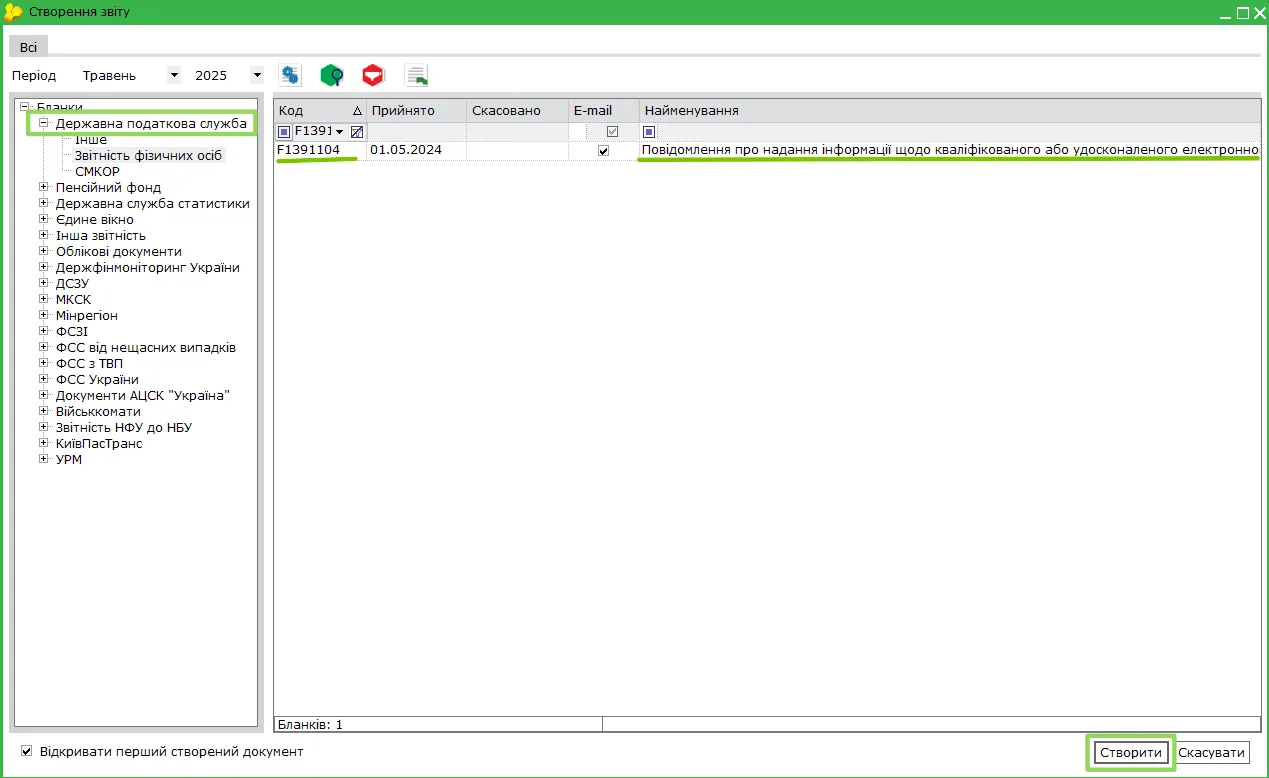Click the green hexagon search icon
The width and height of the screenshot is (1269, 778).
332,75
